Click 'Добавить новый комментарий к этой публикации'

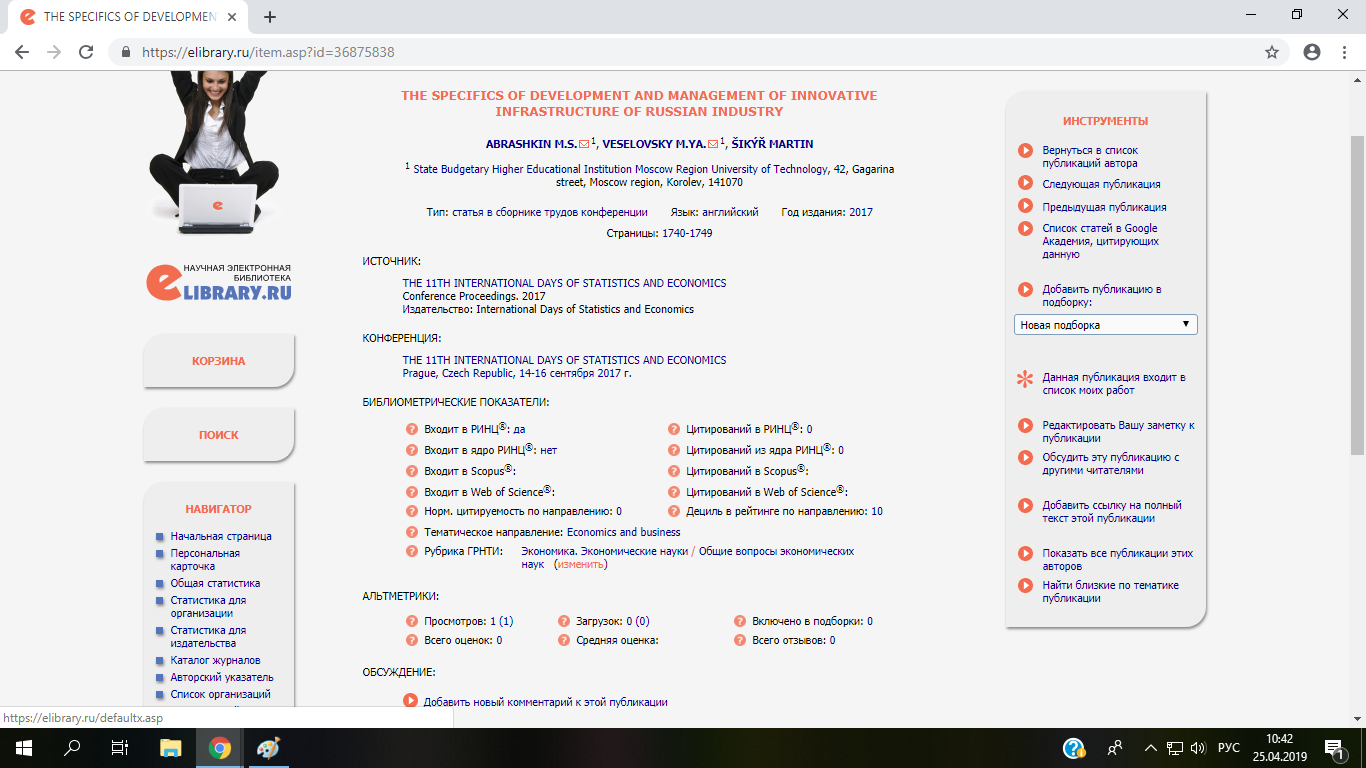tap(545, 702)
